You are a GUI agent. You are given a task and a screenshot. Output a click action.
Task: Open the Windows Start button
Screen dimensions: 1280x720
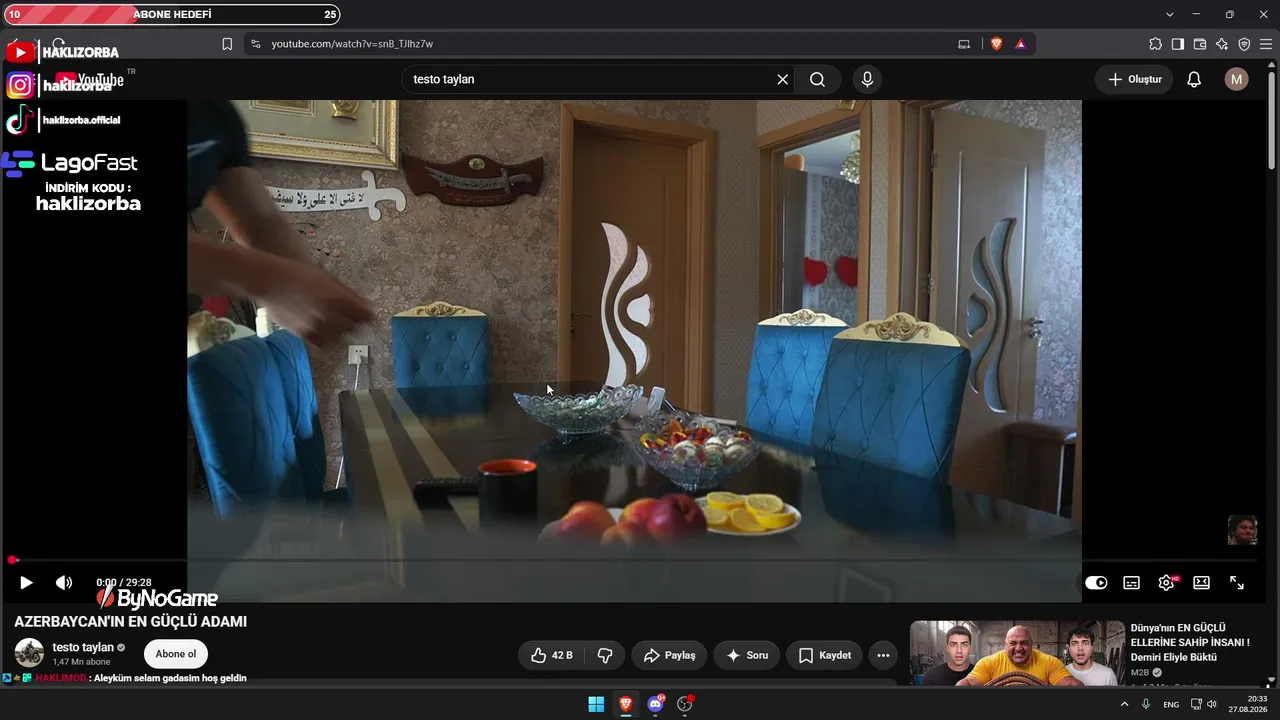[x=596, y=704]
